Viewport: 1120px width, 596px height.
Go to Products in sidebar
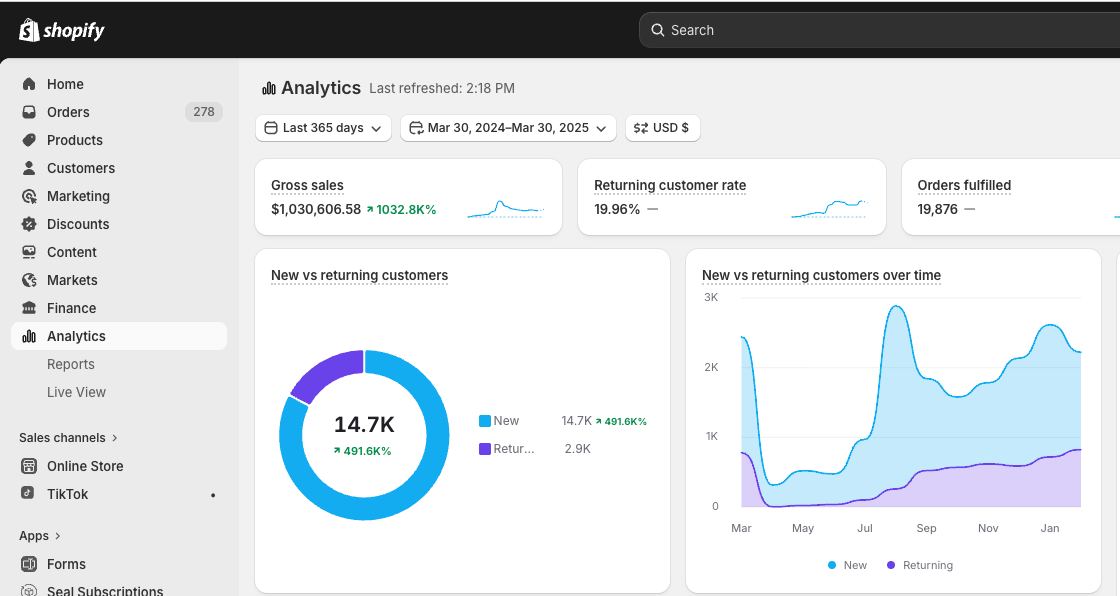point(119,140)
